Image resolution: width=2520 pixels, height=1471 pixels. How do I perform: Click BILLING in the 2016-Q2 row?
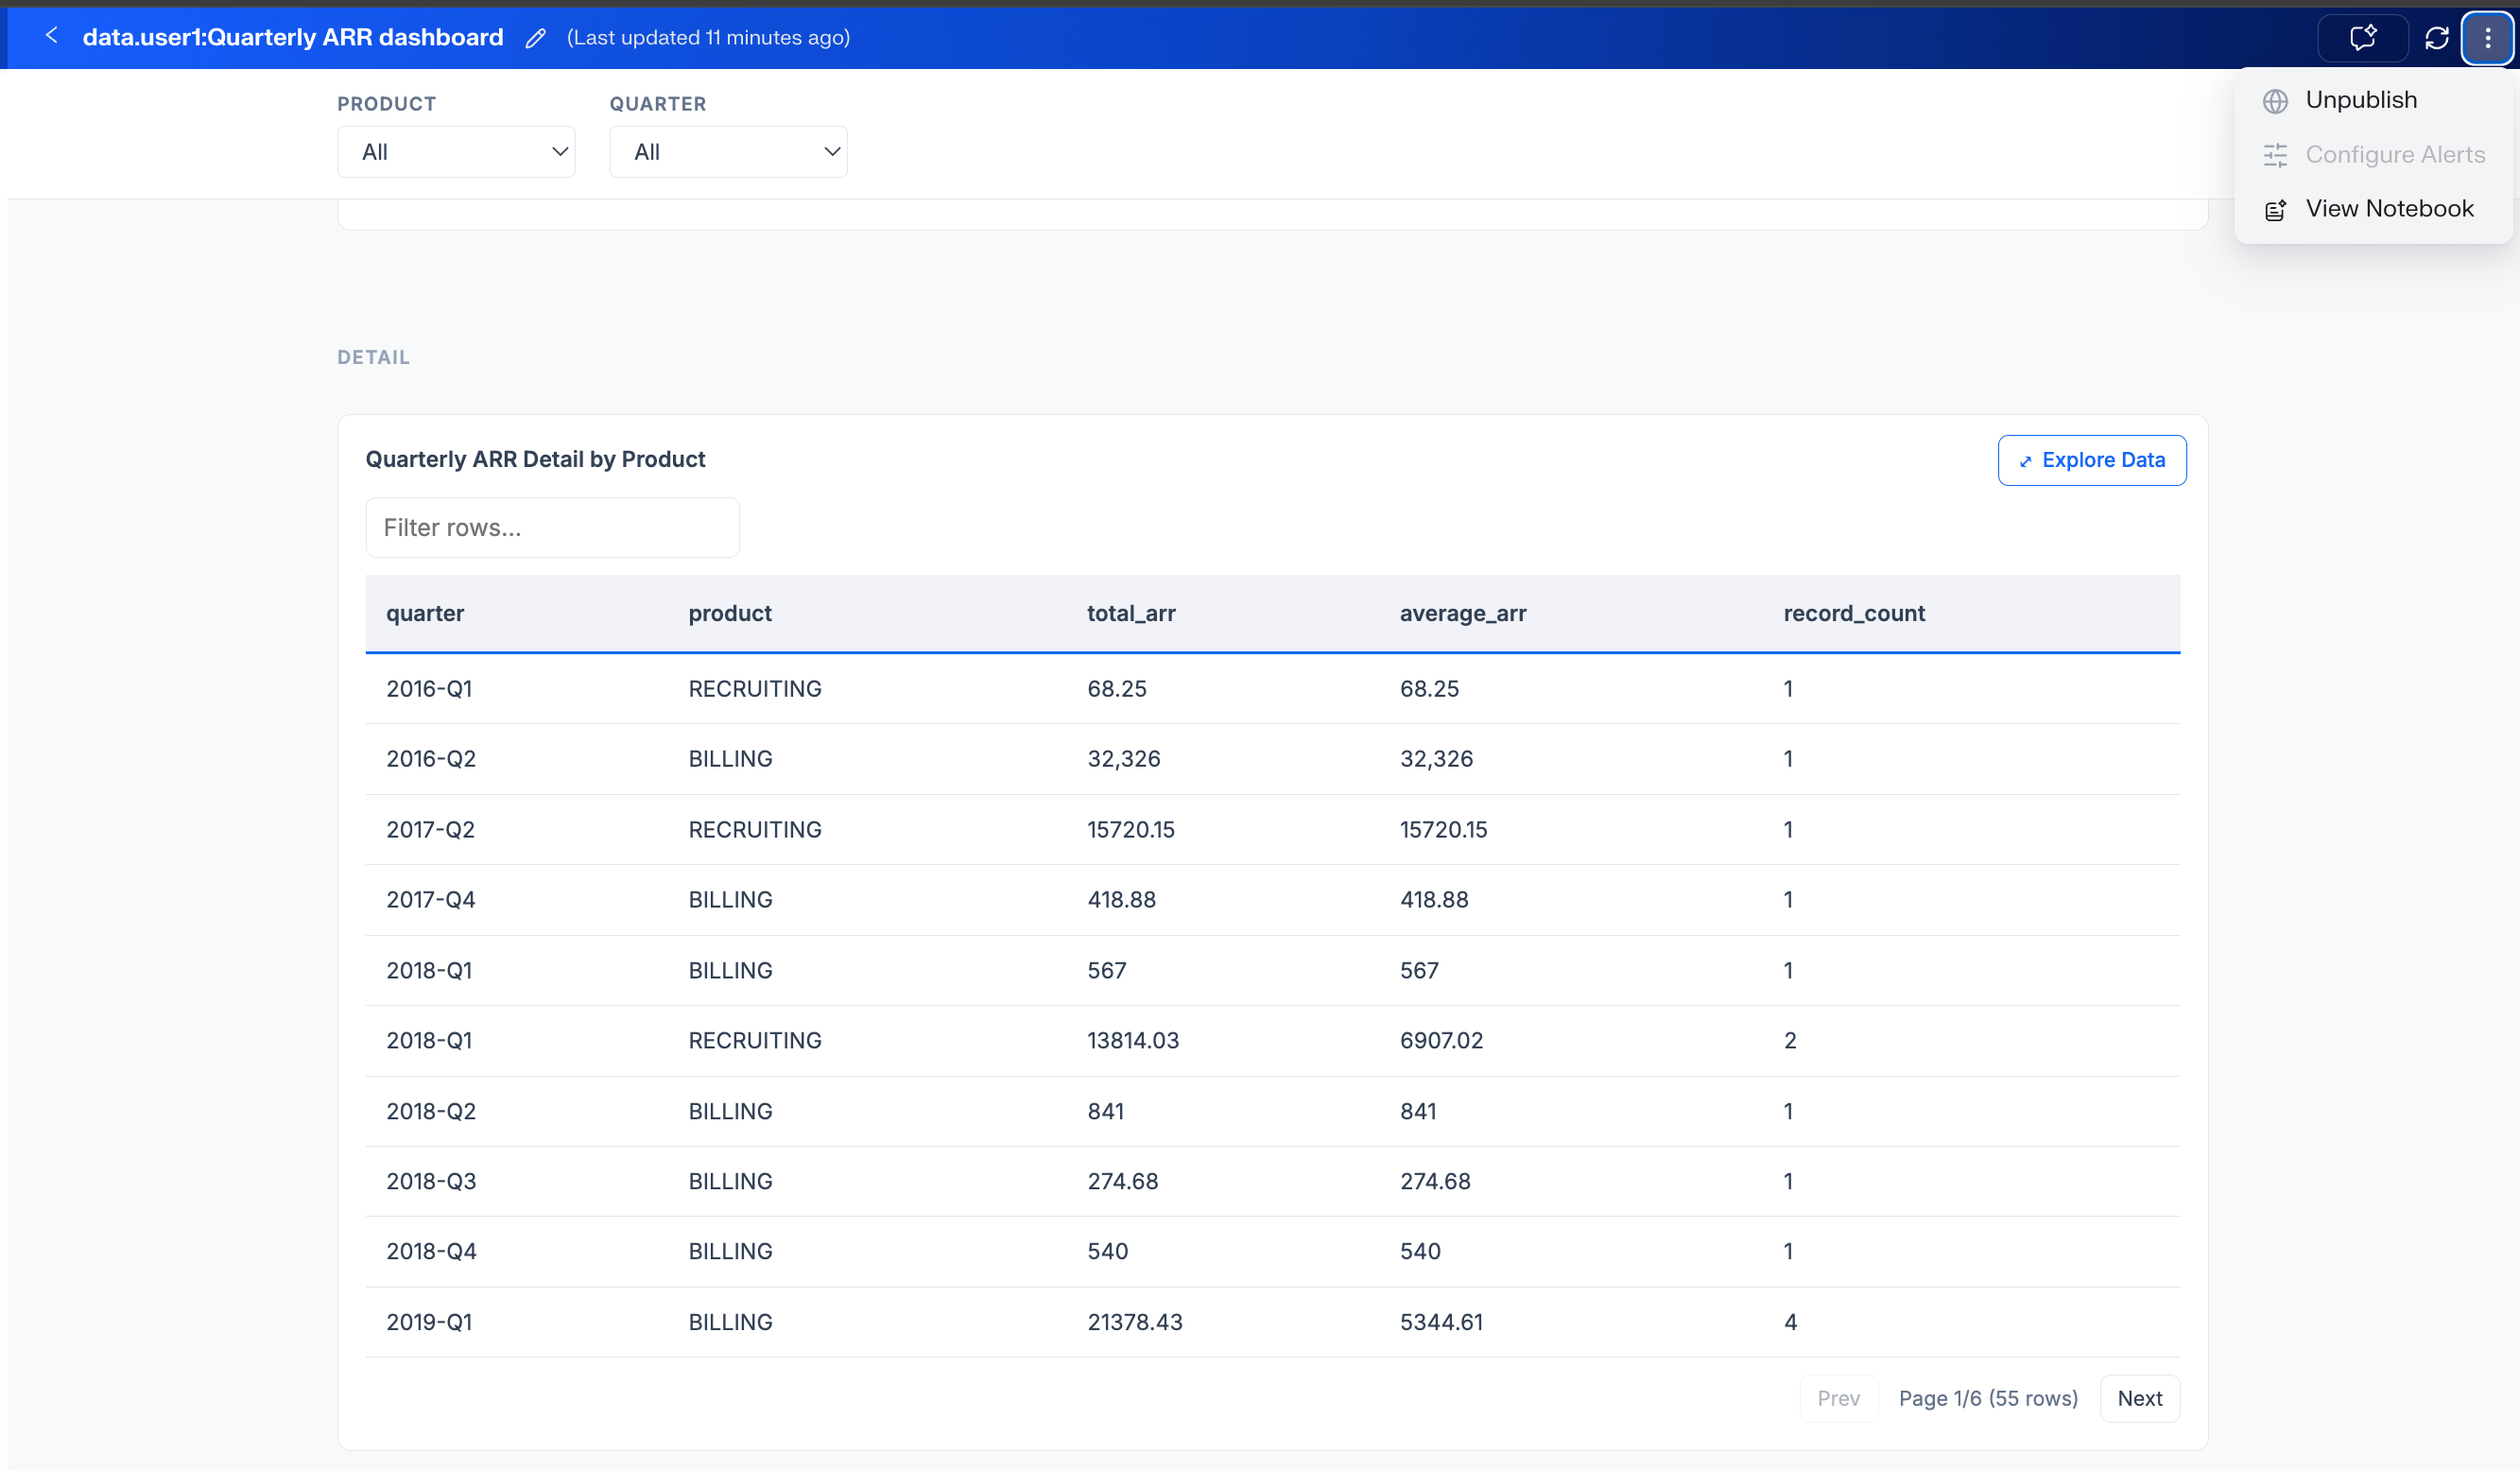click(x=730, y=759)
